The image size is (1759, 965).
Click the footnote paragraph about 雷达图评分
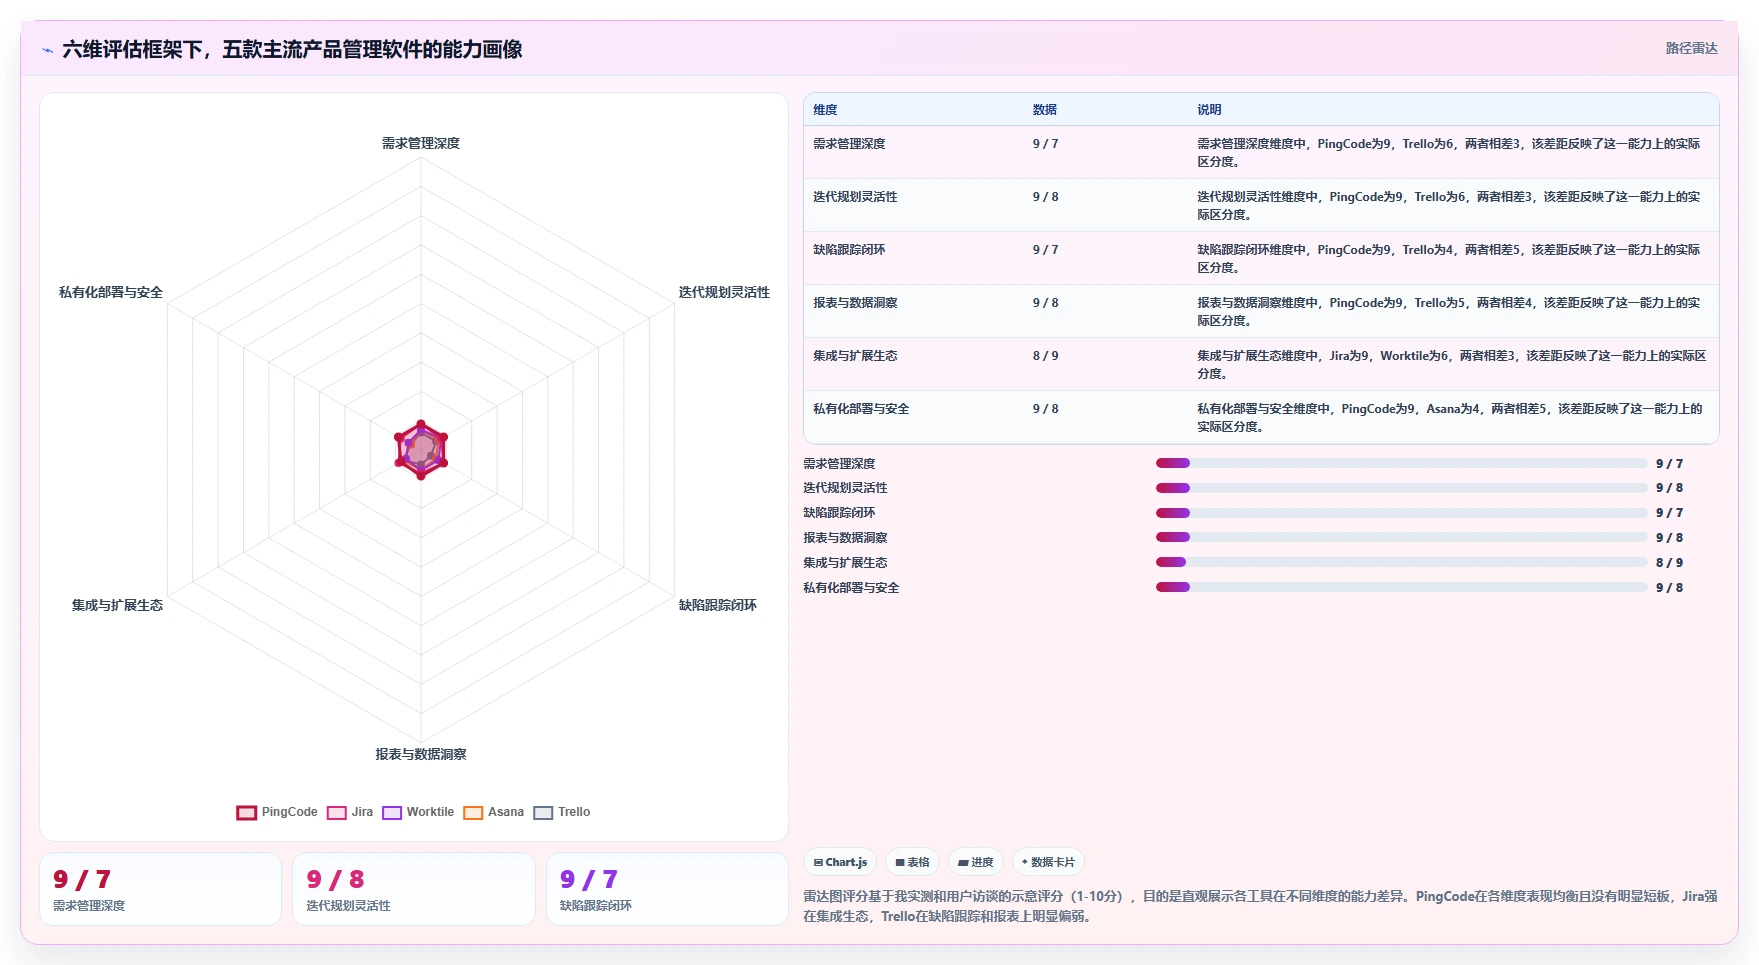click(x=1260, y=906)
